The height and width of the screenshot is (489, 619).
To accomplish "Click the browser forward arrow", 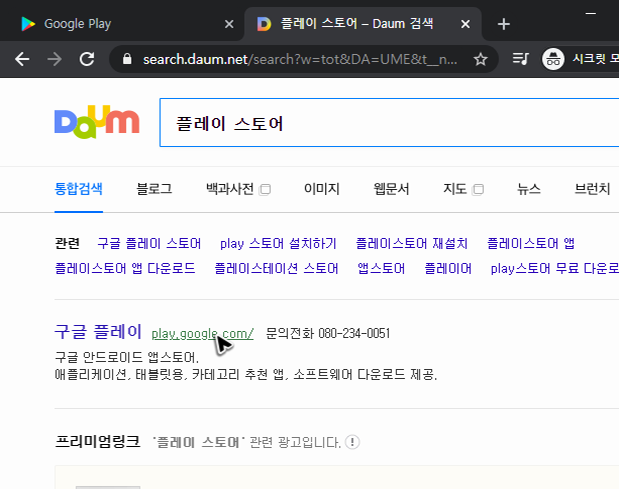I will [54, 60].
